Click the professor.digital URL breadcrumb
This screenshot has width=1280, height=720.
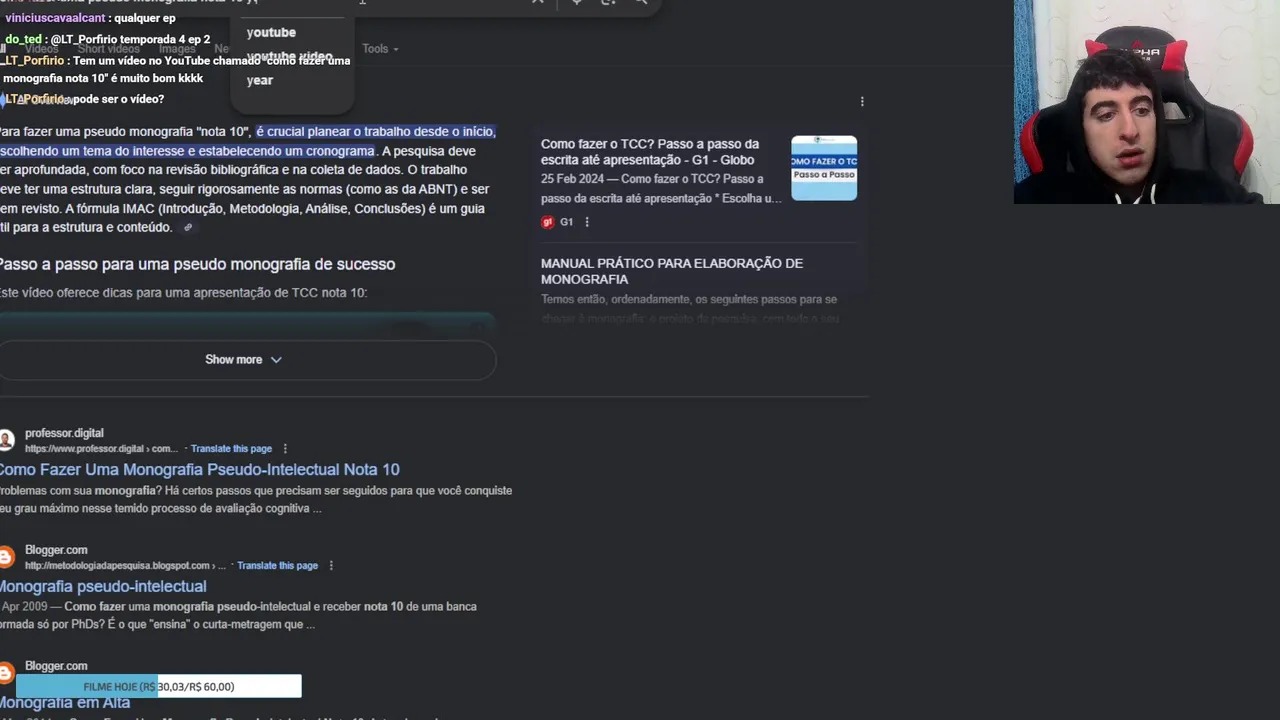pos(101,449)
